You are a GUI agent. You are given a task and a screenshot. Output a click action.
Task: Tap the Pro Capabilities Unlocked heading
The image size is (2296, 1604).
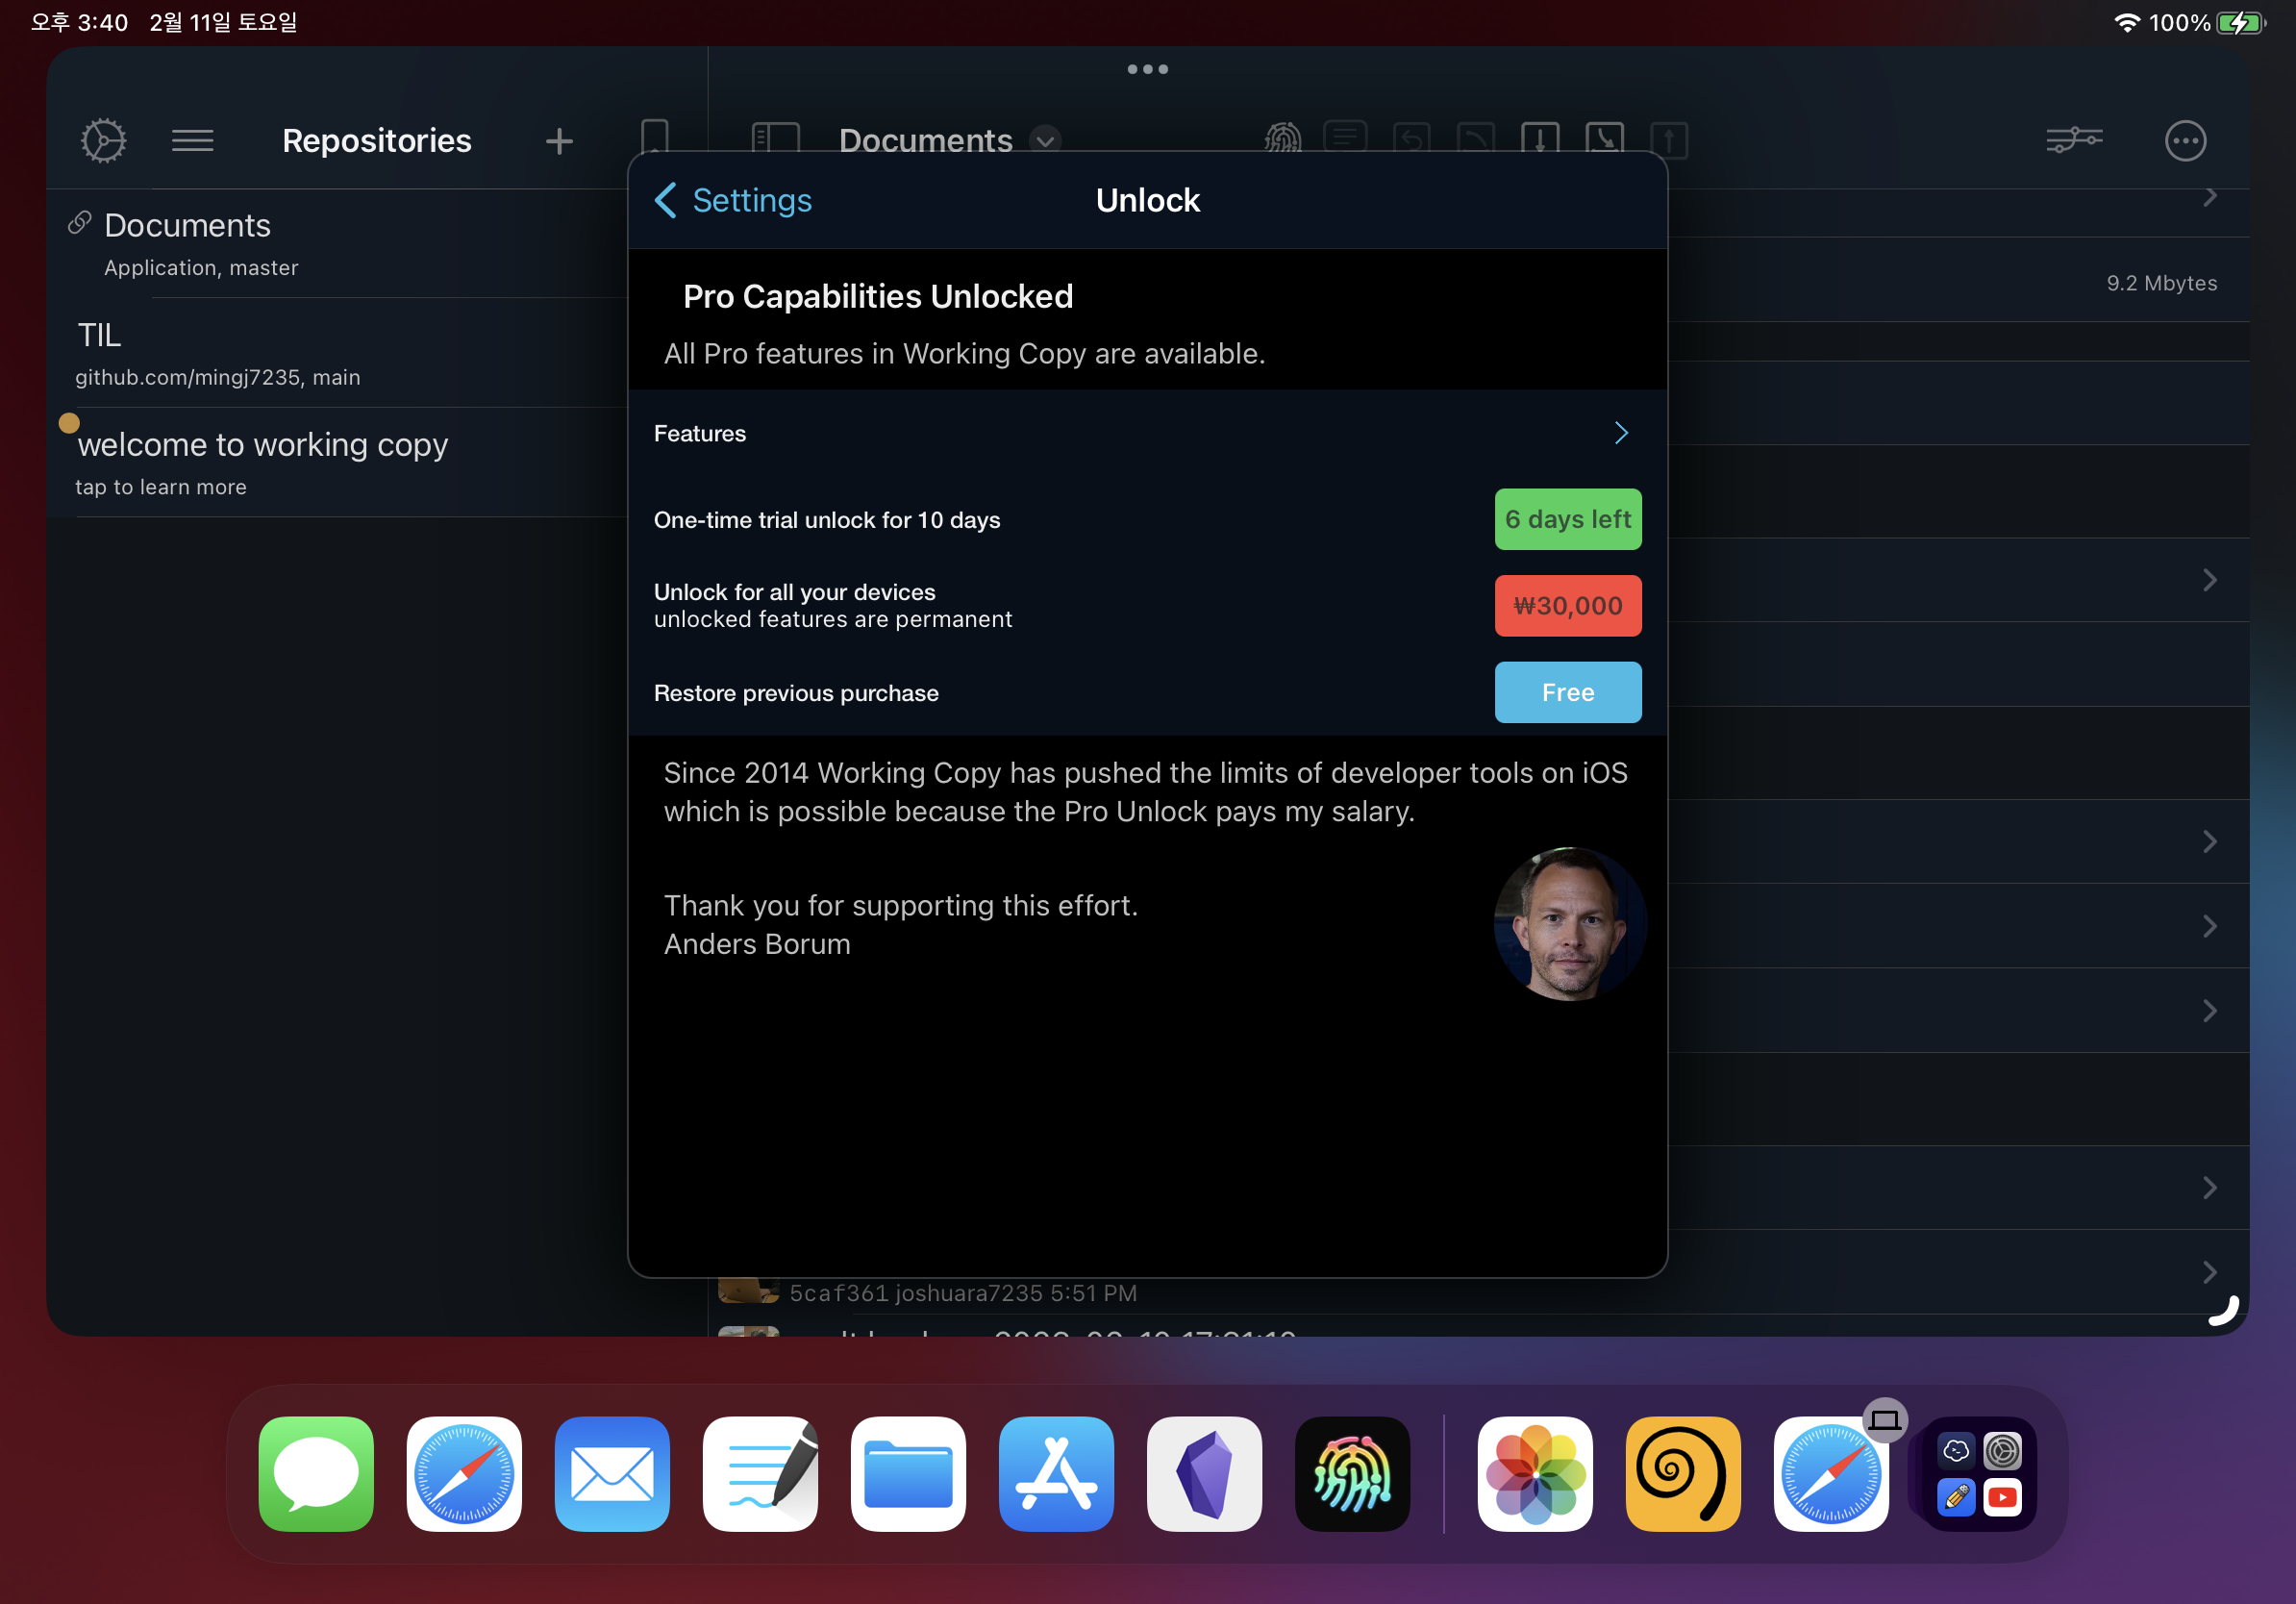[877, 297]
